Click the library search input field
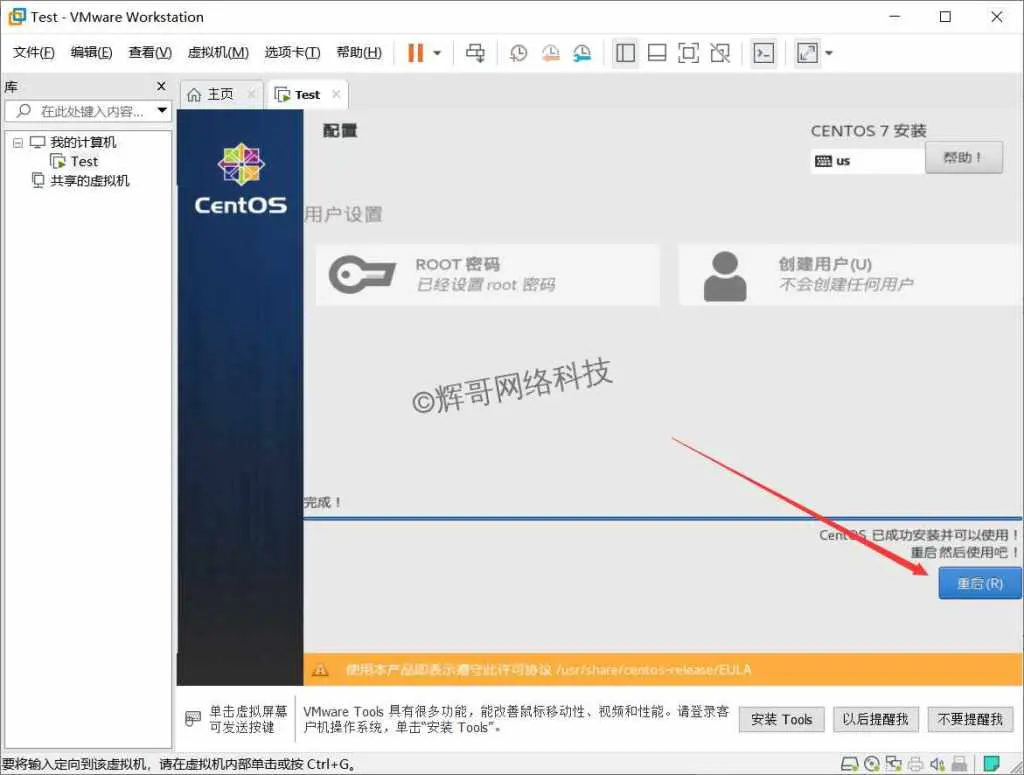Viewport: 1024px width, 775px height. coord(87,111)
